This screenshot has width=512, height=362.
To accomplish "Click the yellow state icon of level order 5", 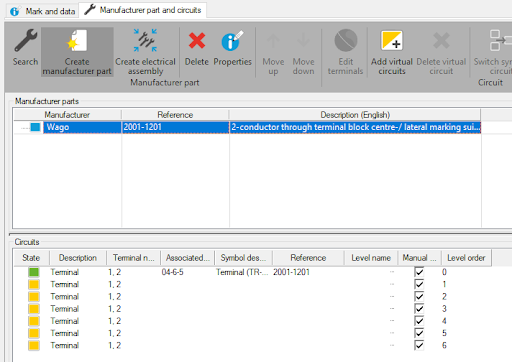I will pyautogui.click(x=34, y=333).
